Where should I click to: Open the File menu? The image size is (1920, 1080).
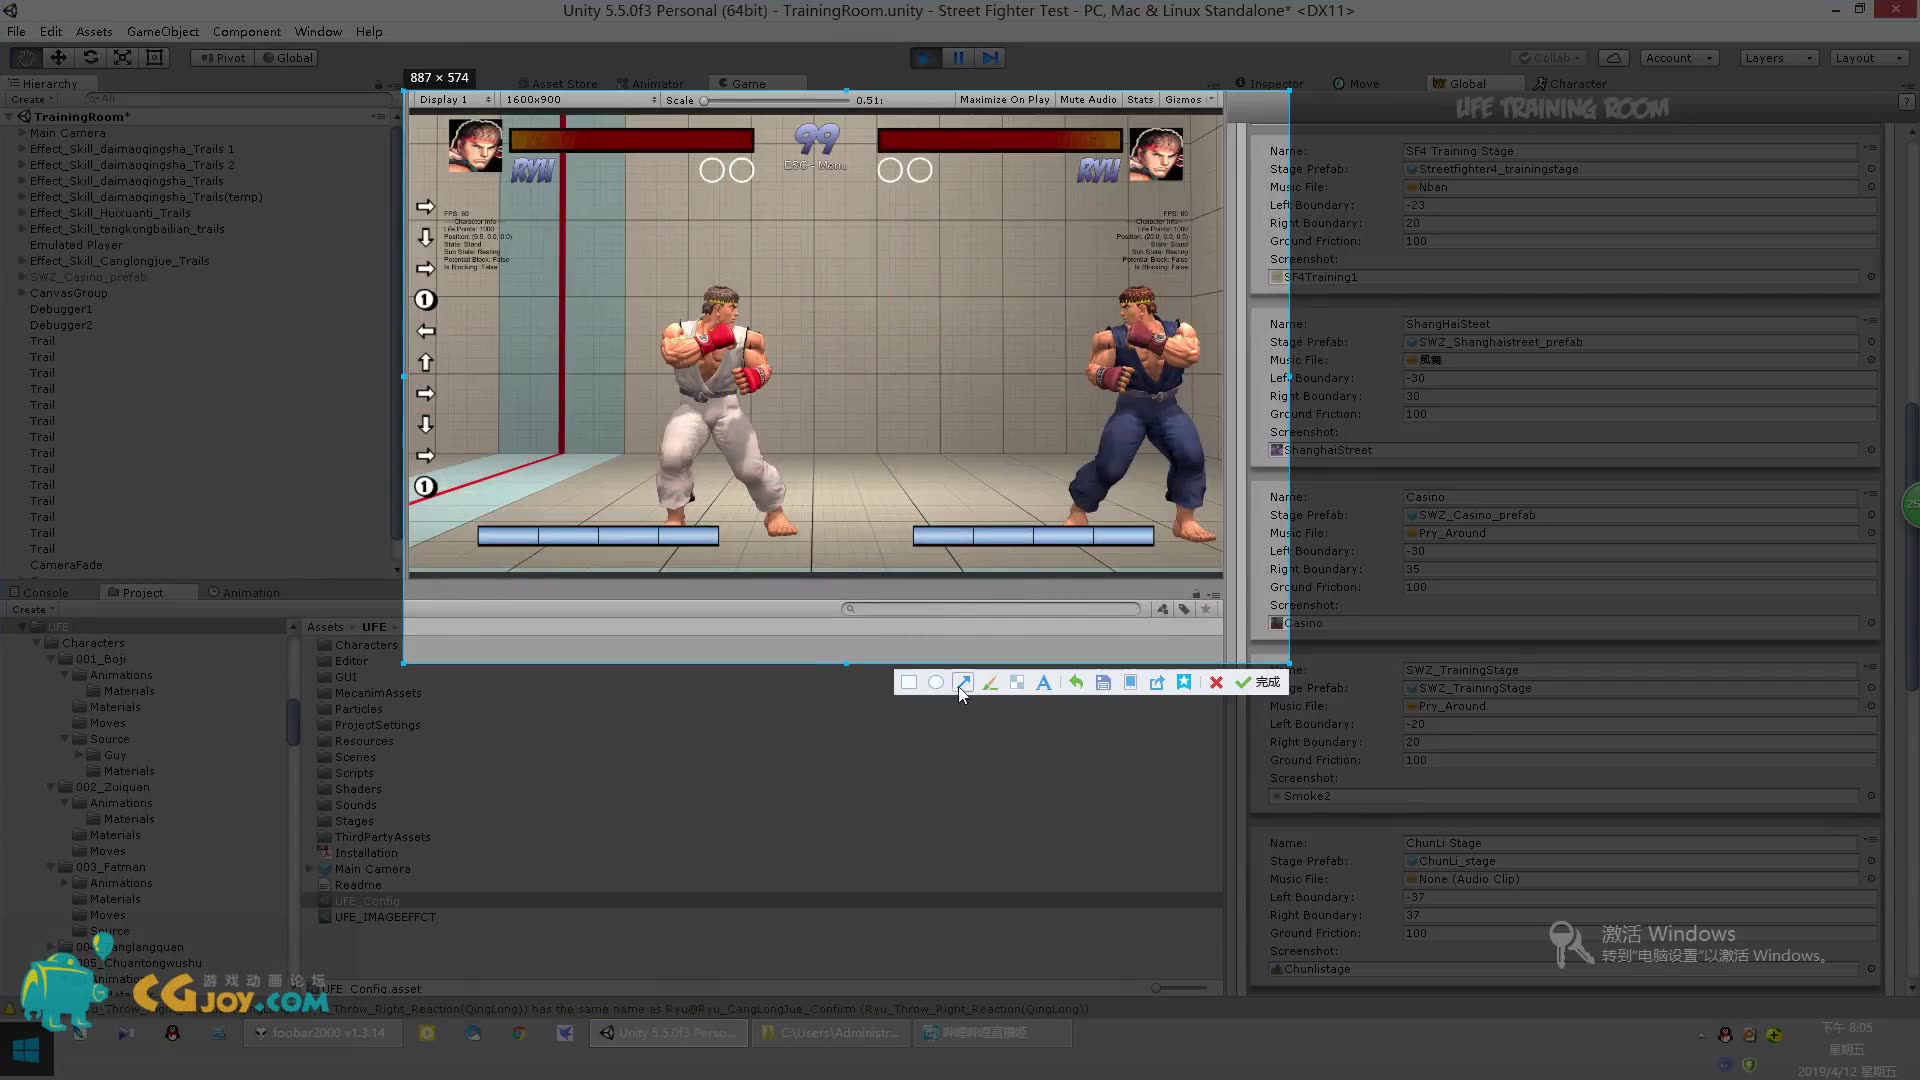(x=16, y=32)
